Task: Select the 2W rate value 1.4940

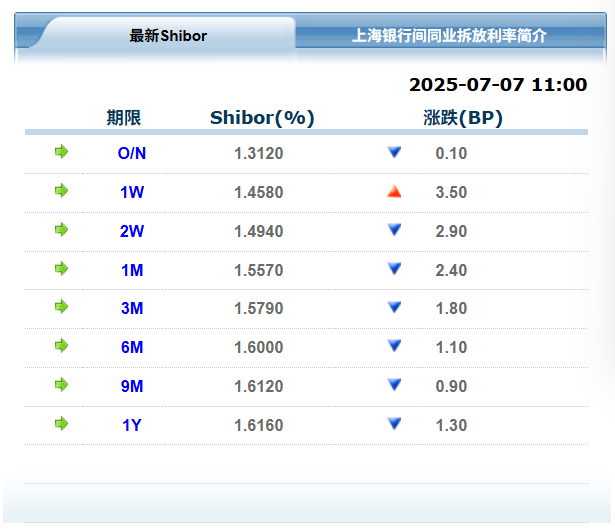Action: click(x=258, y=231)
